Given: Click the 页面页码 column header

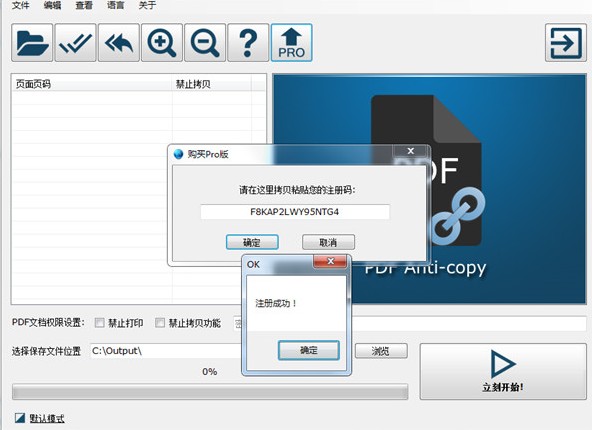Looking at the screenshot, I should 92,84.
